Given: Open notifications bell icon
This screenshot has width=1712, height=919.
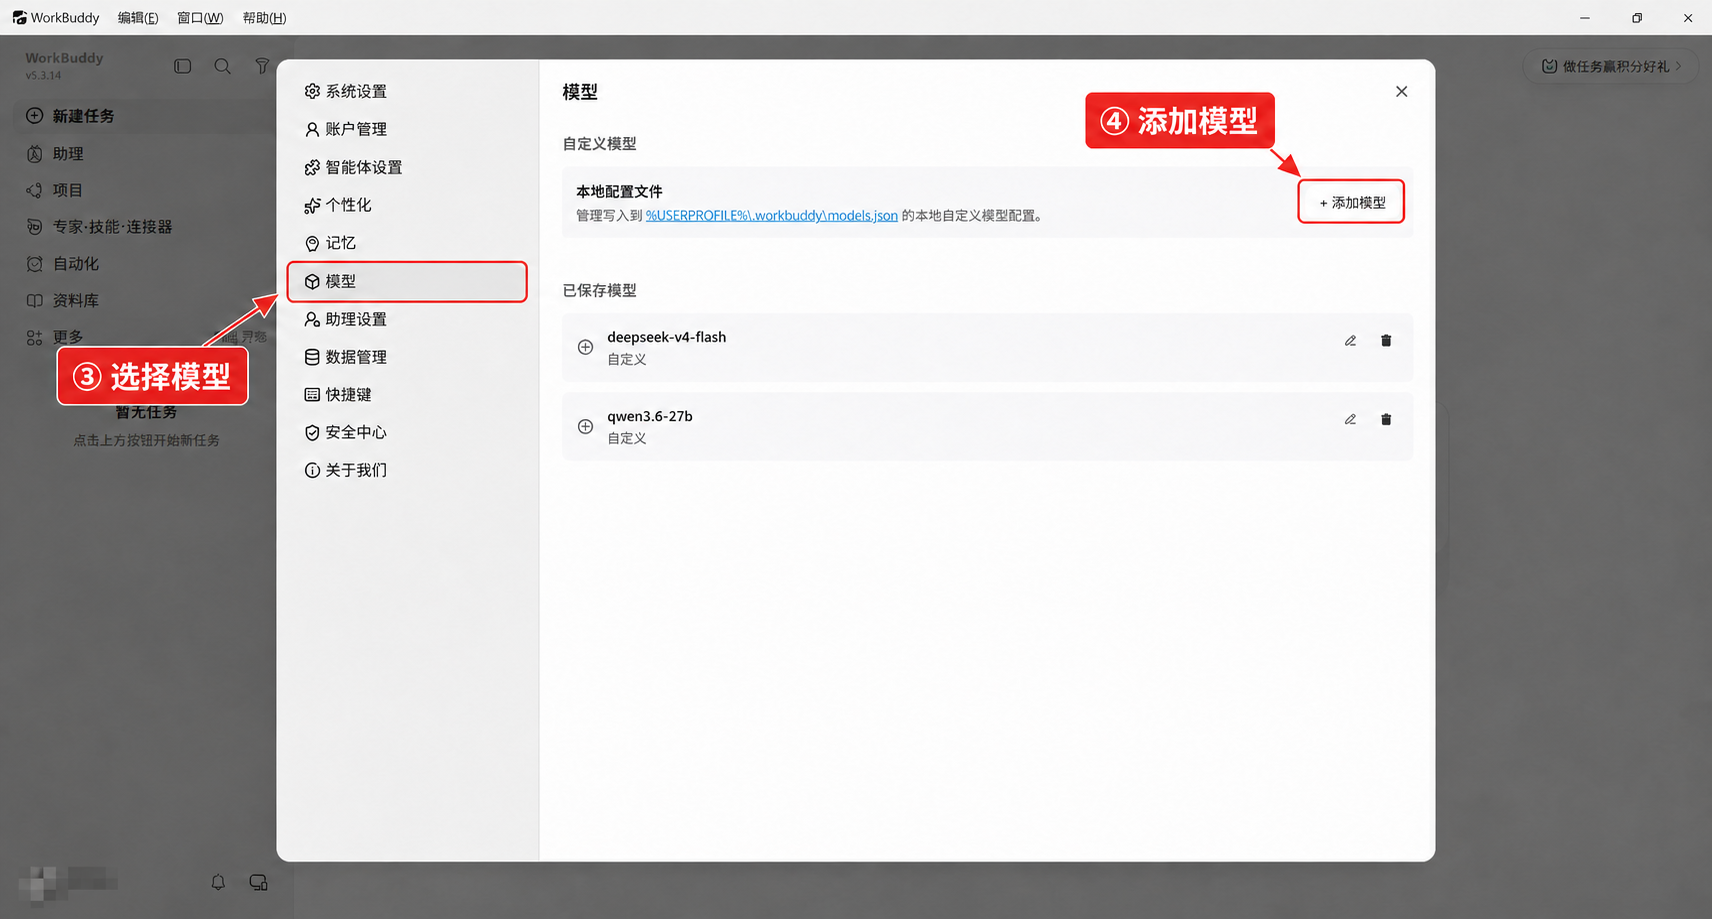Looking at the screenshot, I should point(218,882).
